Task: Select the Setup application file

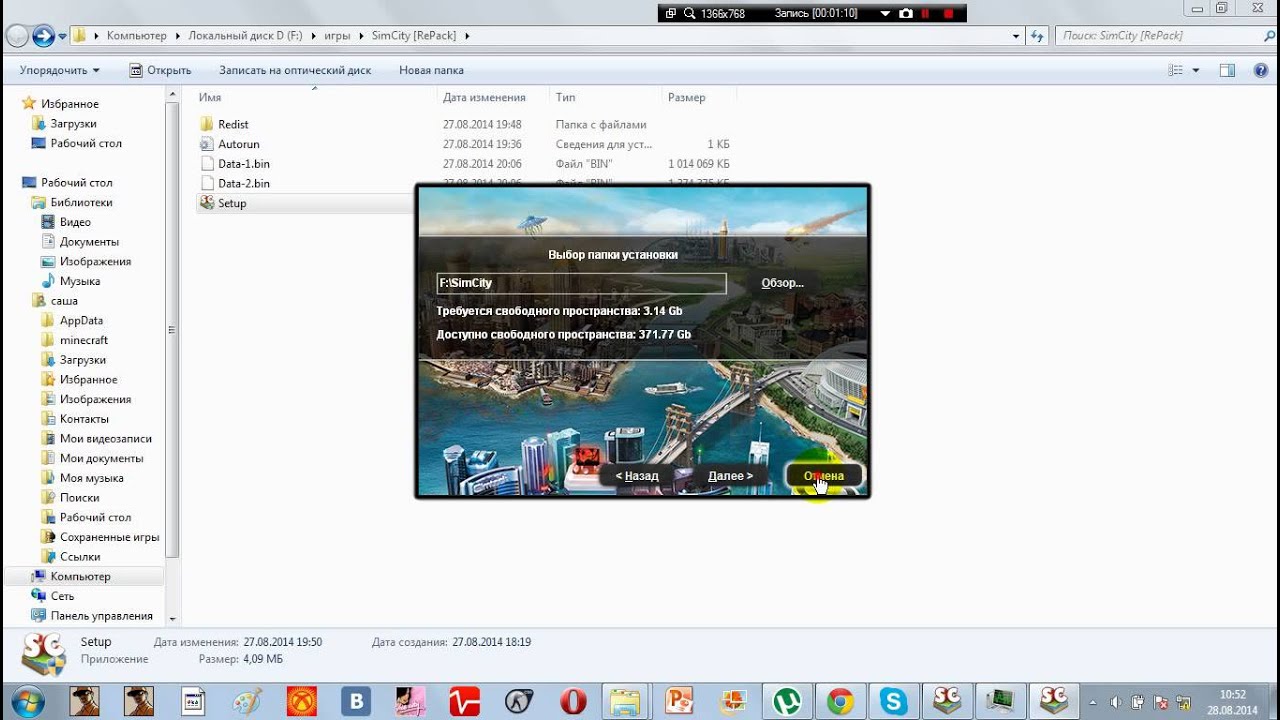Action: (232, 203)
